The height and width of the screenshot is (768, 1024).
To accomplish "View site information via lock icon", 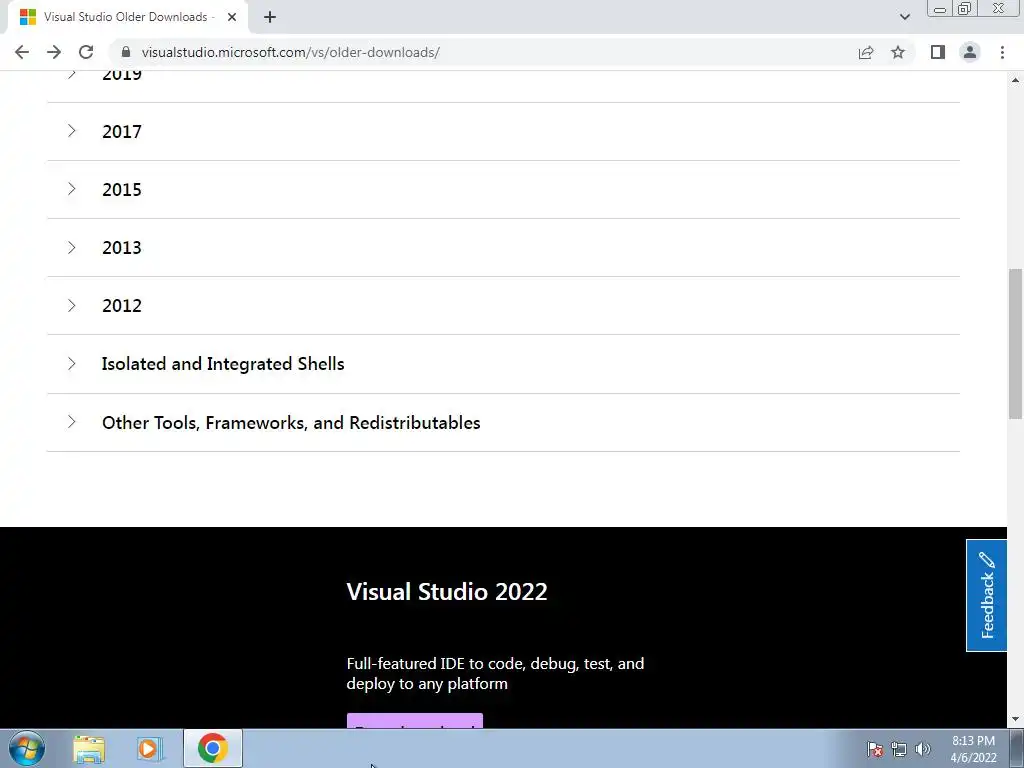I will [x=126, y=52].
